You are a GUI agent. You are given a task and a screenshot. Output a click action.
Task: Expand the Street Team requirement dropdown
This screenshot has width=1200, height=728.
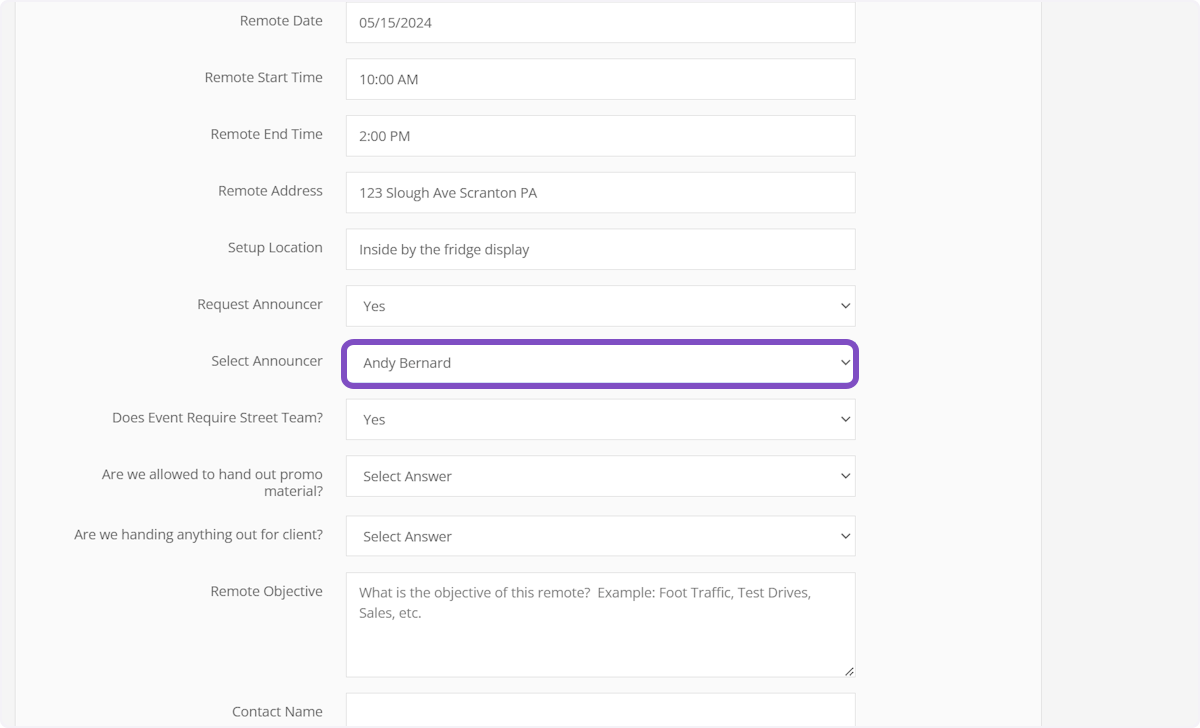click(600, 419)
